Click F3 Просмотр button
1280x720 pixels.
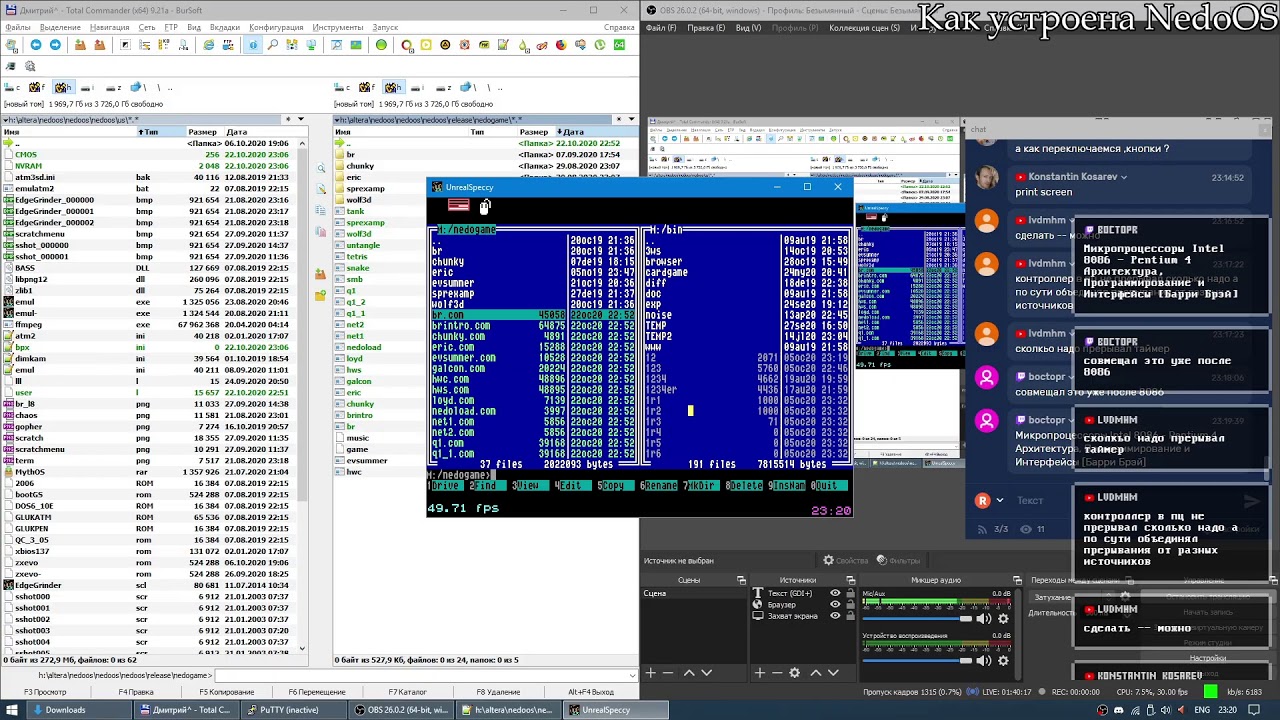[45, 692]
